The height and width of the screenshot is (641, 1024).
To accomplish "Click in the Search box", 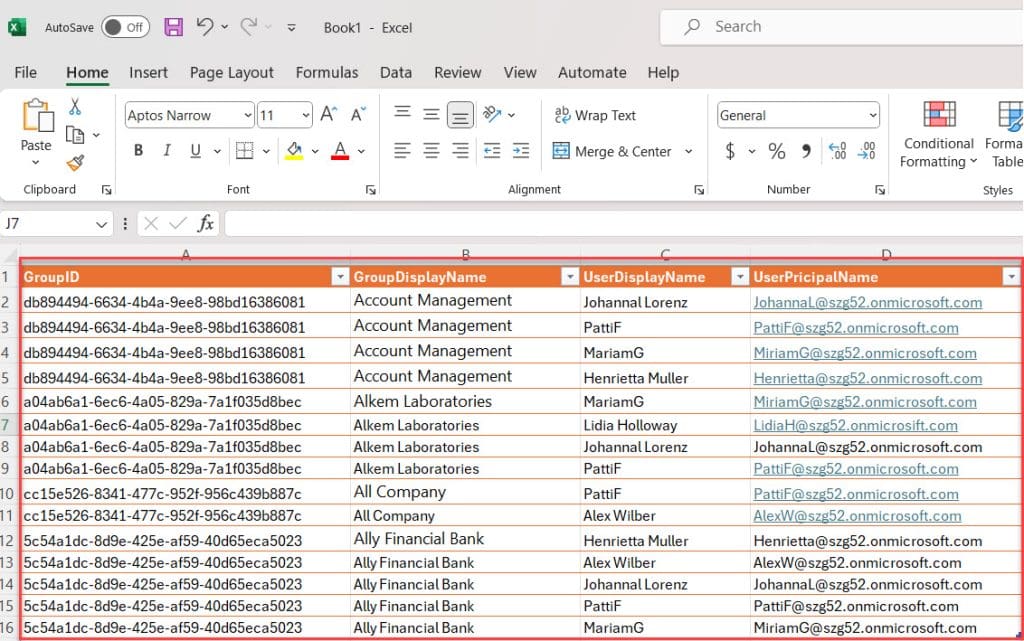I will pos(842,27).
